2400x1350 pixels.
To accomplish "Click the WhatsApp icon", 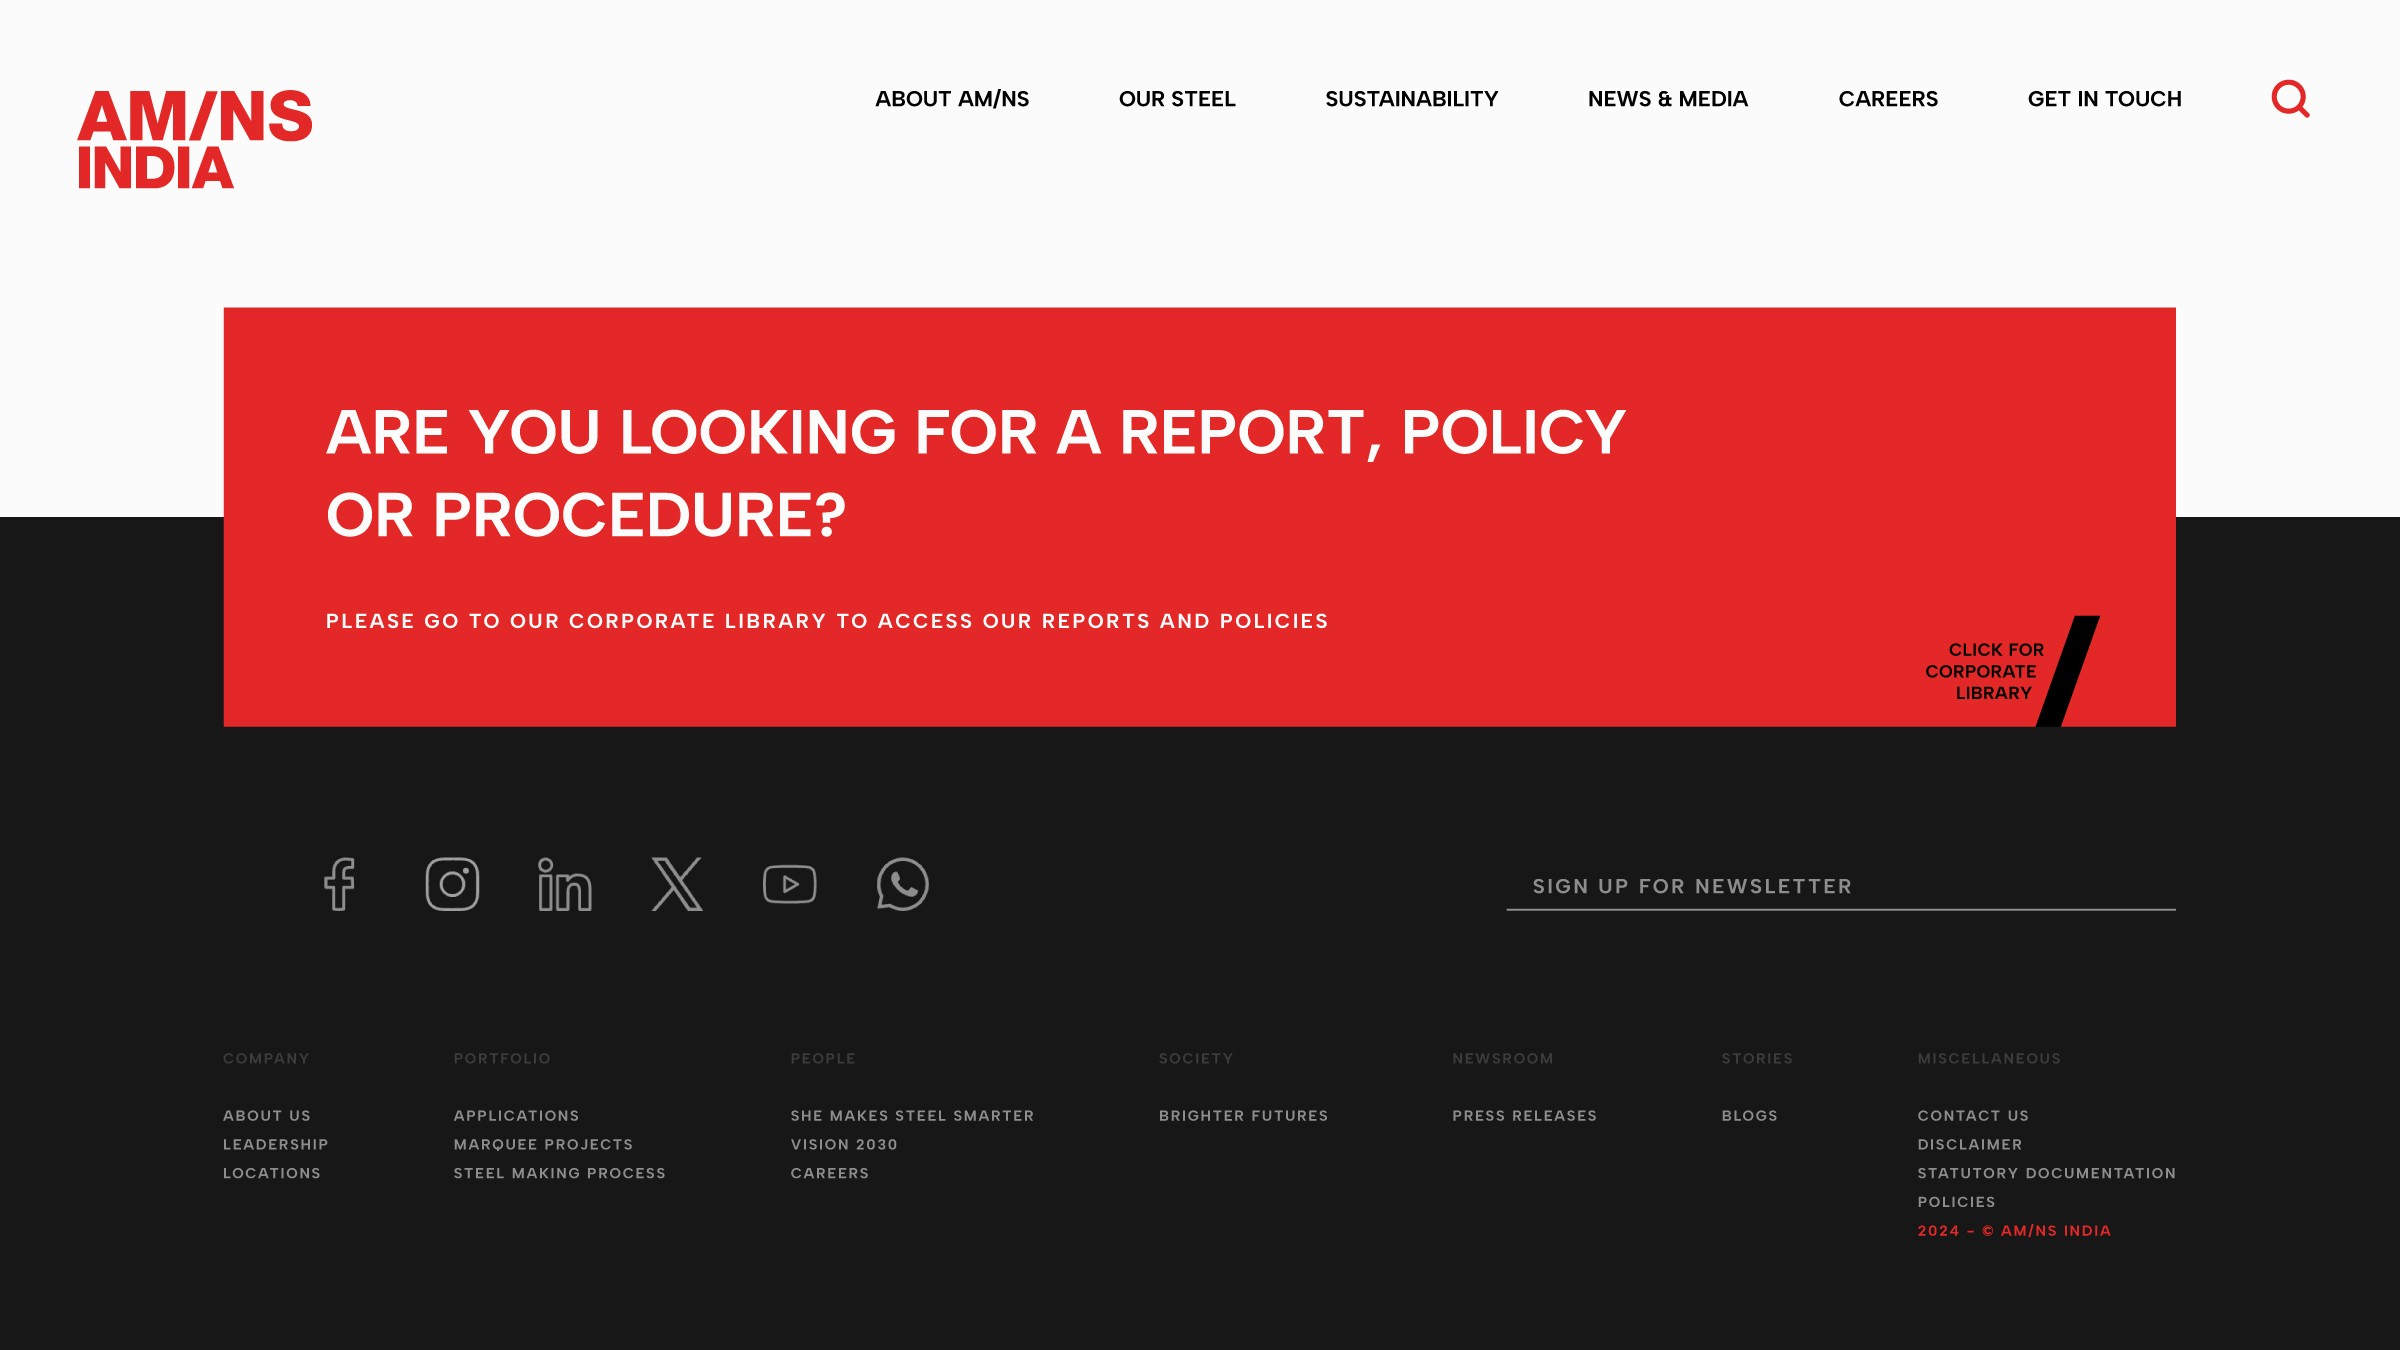I will click(902, 884).
